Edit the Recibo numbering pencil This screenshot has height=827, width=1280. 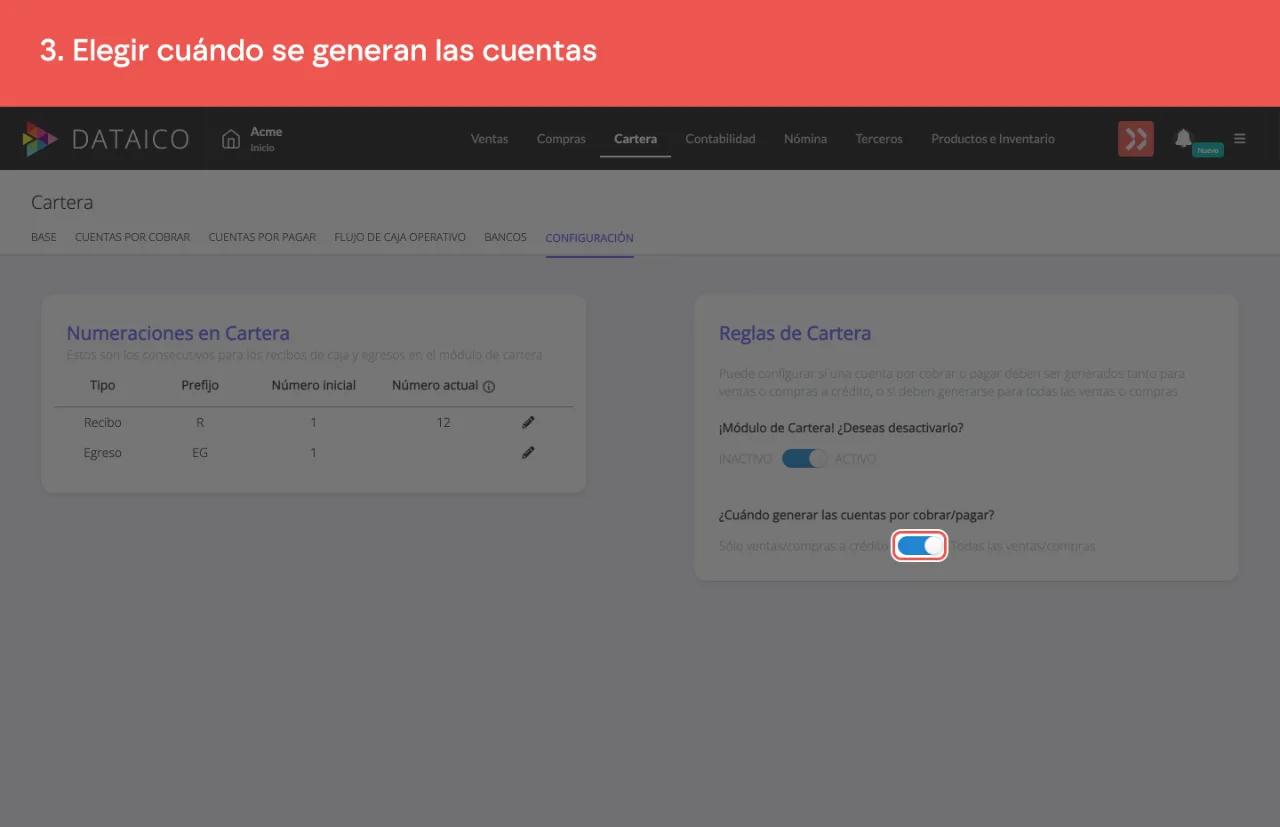(x=528, y=422)
